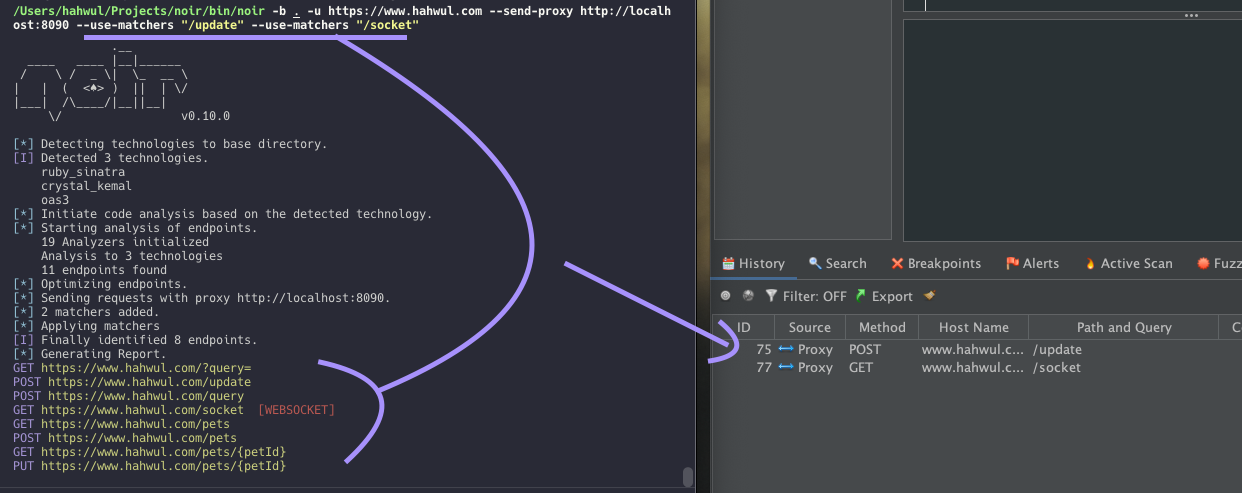Click the three-dot split pane divider handle
The height and width of the screenshot is (493, 1242).
pyautogui.click(x=1191, y=16)
